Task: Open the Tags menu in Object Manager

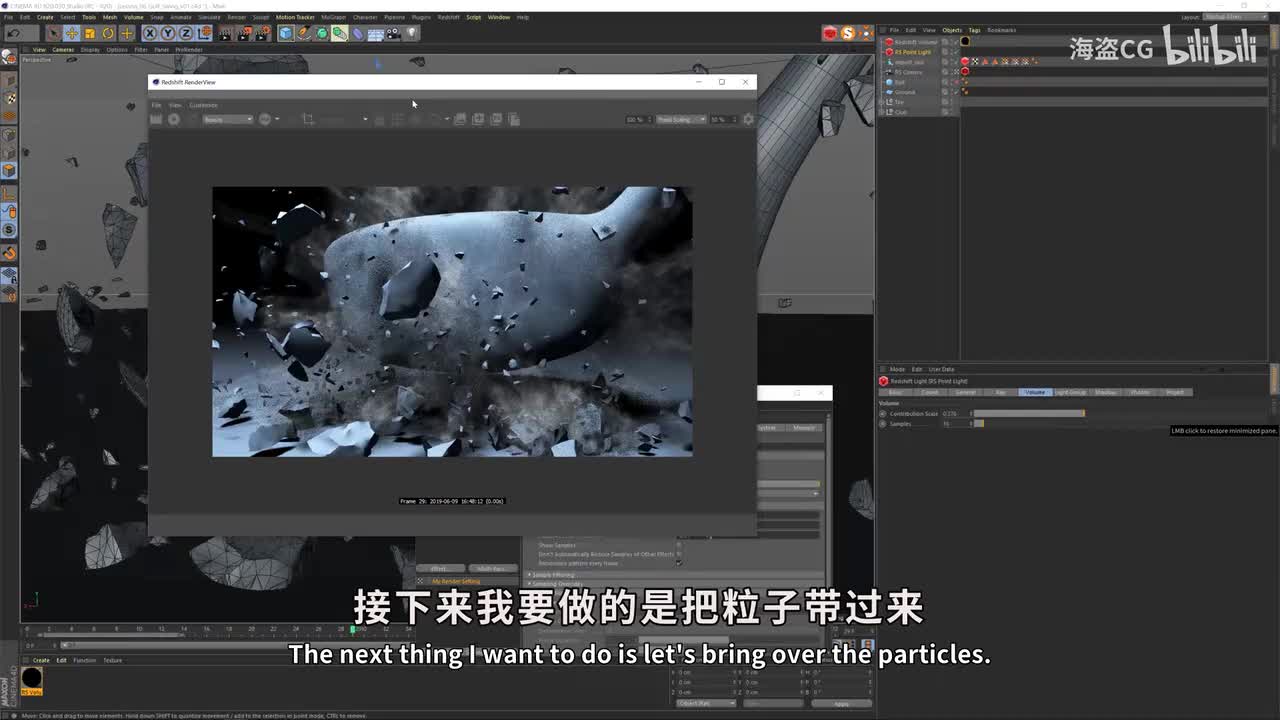Action: 974,30
